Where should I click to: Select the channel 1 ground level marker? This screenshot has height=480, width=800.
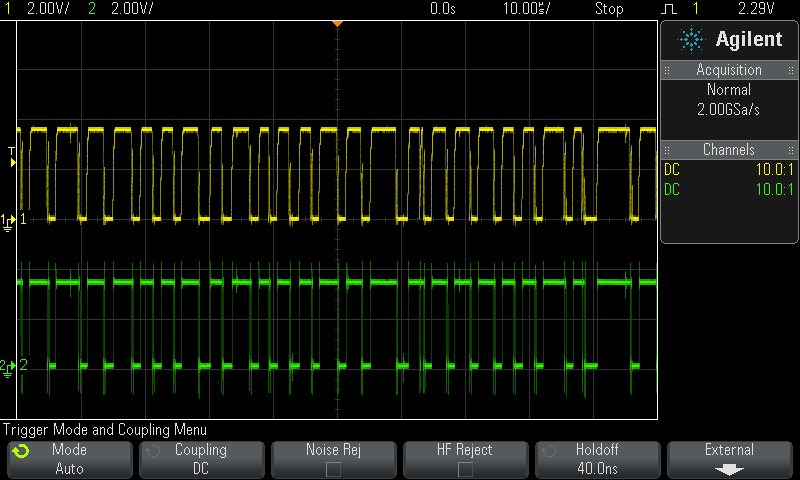coord(9,219)
